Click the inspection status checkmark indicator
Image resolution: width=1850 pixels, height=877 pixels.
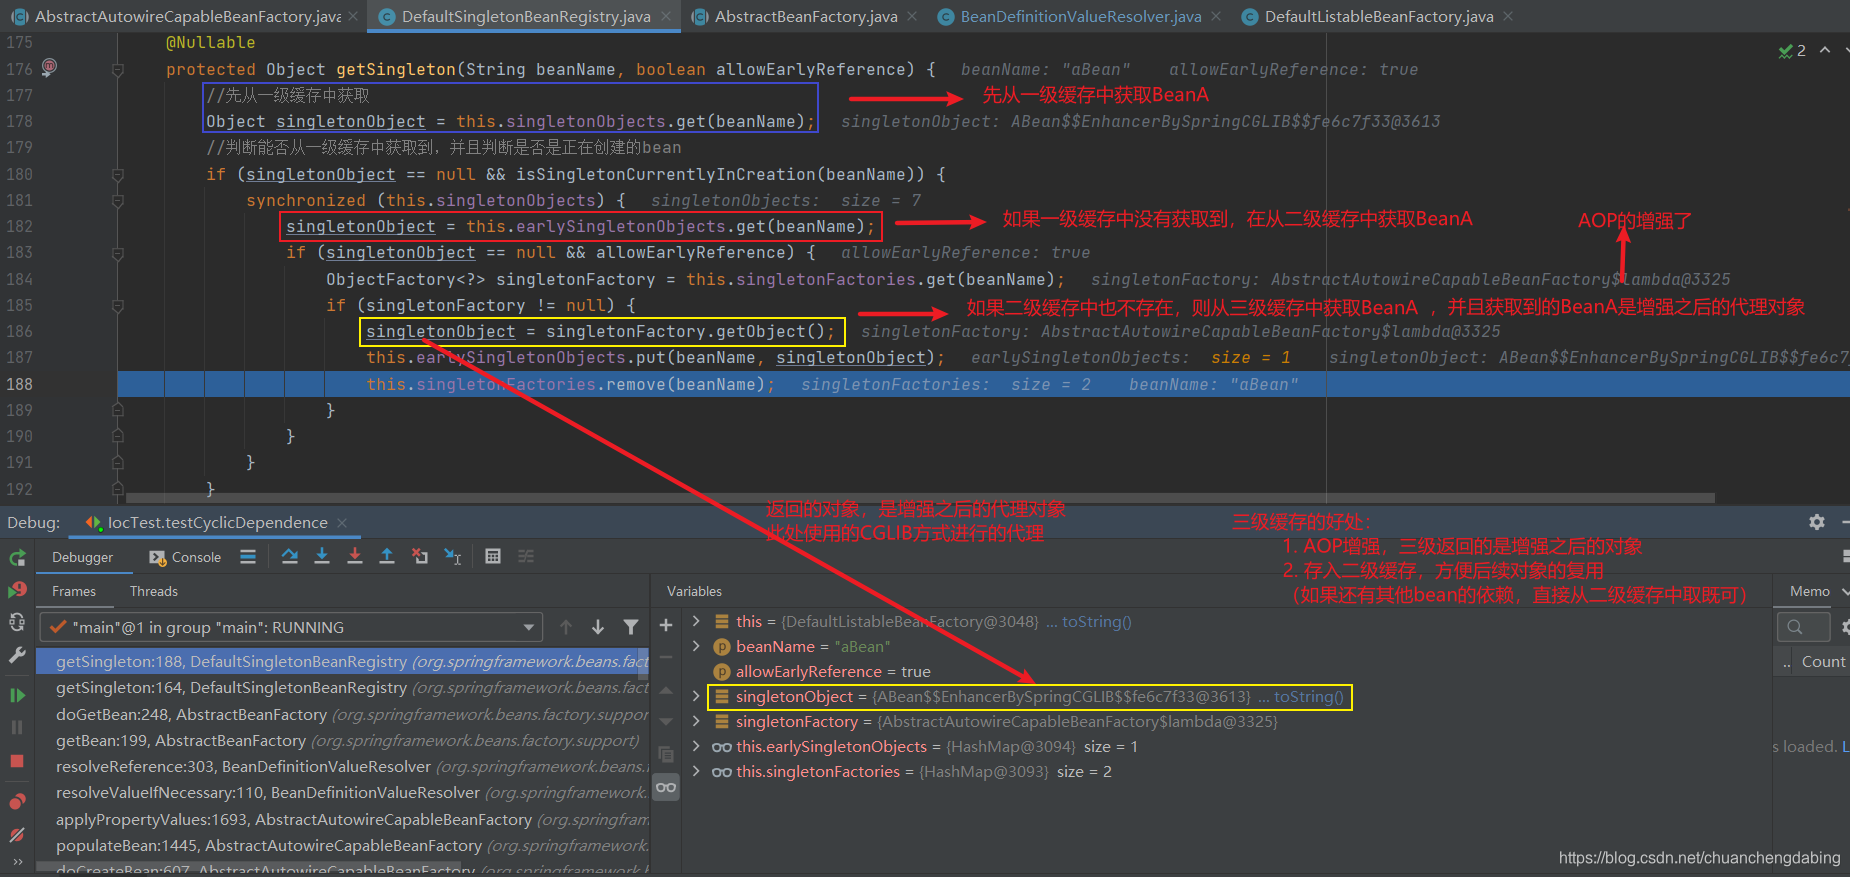click(x=1792, y=50)
